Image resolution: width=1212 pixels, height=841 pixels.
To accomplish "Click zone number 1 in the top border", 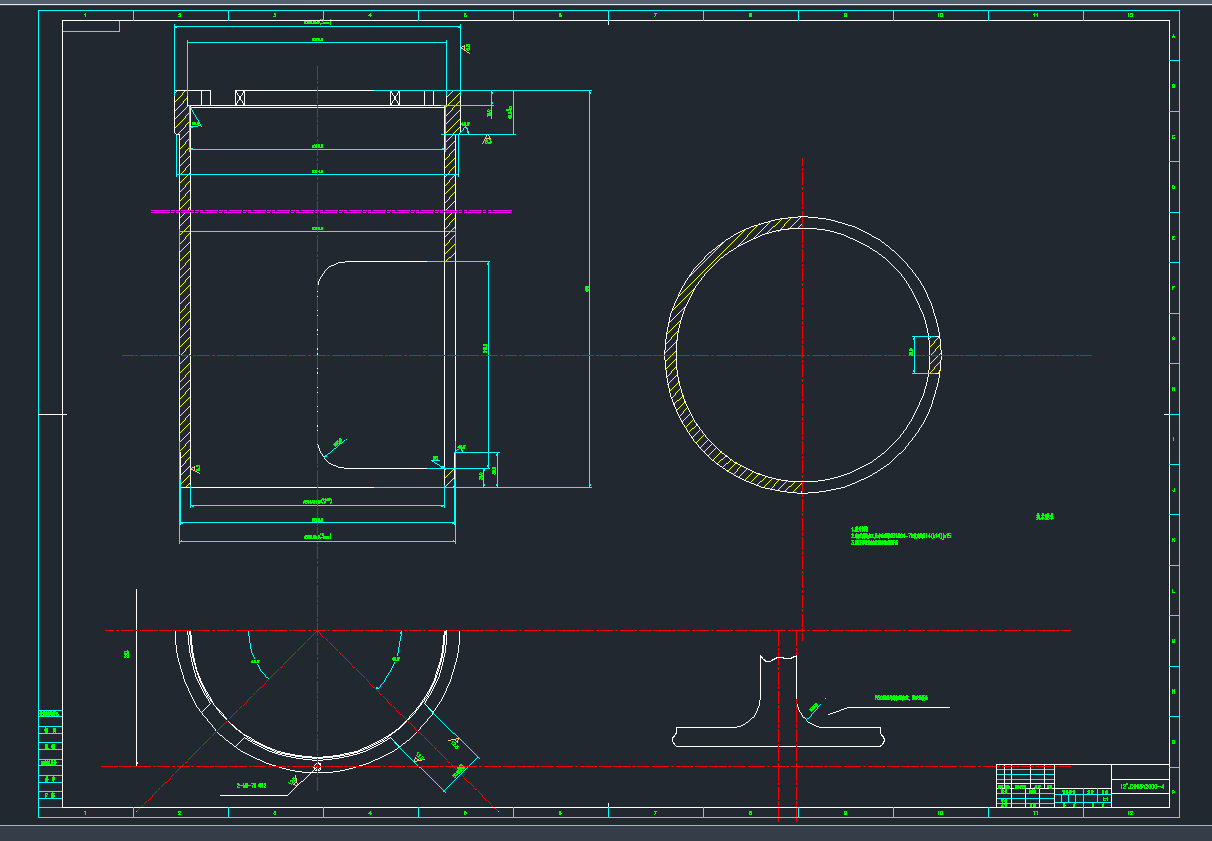I will [85, 15].
